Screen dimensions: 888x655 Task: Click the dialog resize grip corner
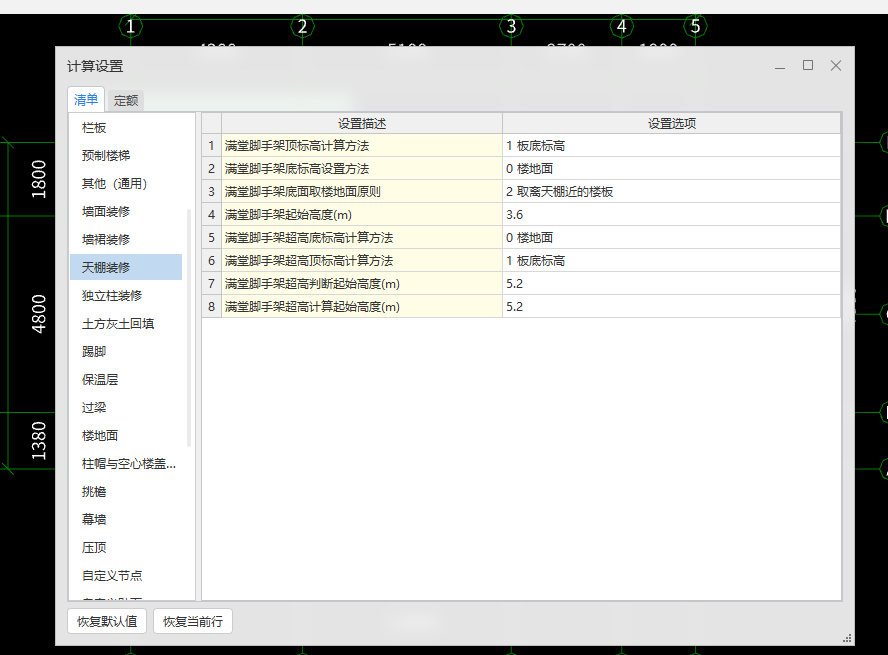tap(847, 639)
